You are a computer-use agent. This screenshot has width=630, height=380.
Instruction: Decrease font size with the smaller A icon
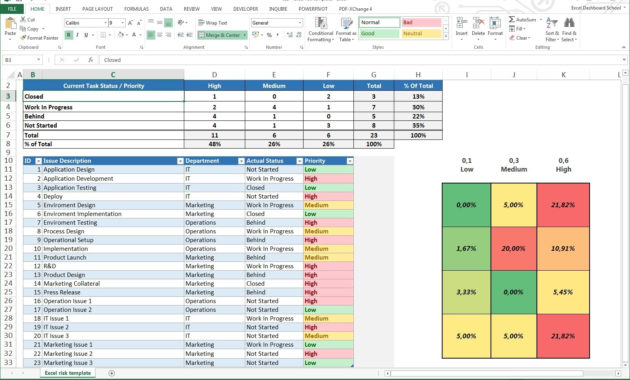[139, 23]
